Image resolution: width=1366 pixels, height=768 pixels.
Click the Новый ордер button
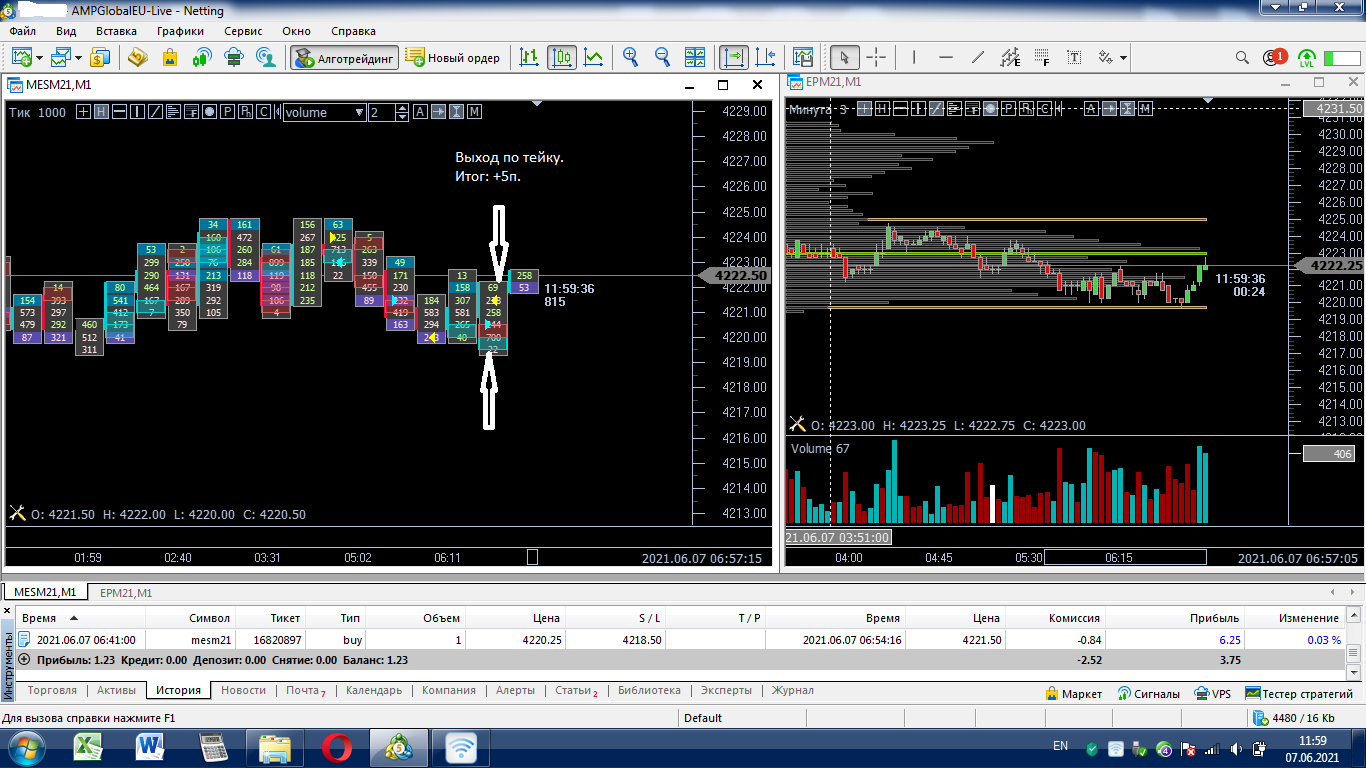click(453, 57)
